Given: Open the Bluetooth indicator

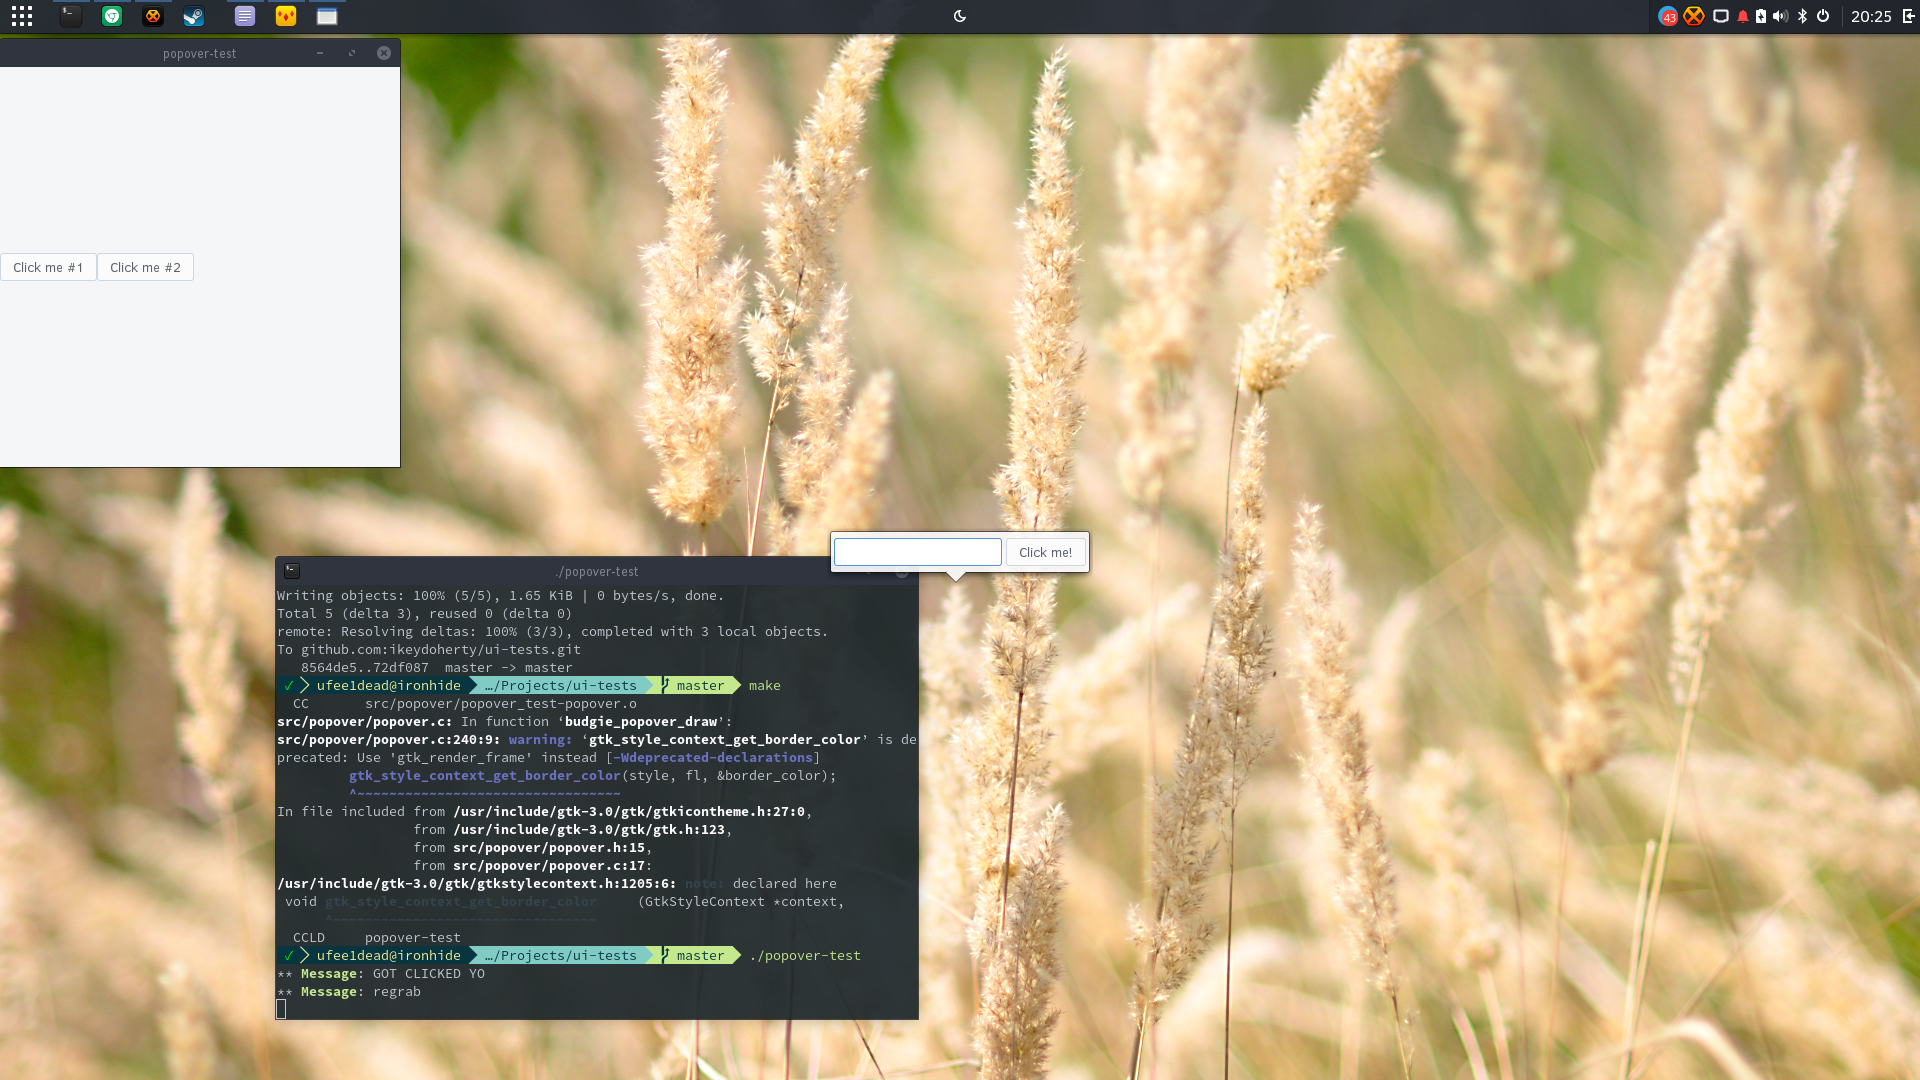Looking at the screenshot, I should coord(1803,16).
